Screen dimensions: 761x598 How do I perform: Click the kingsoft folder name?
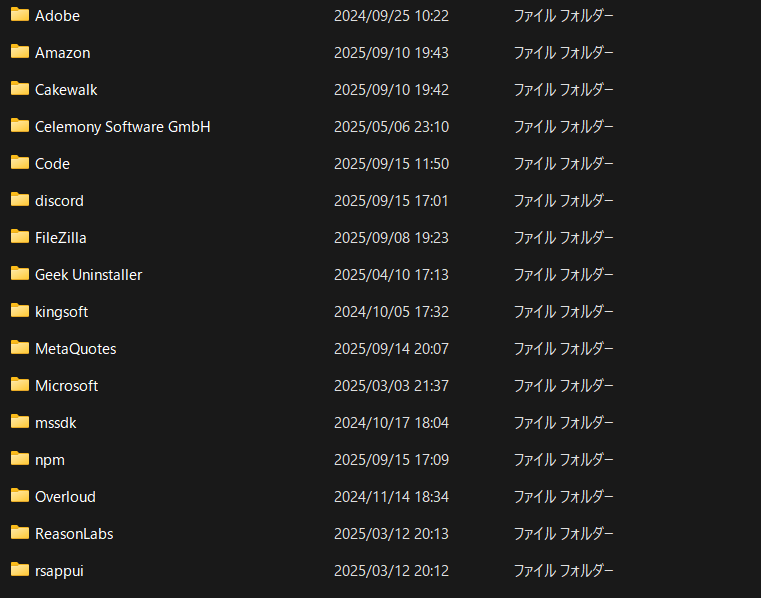point(61,312)
